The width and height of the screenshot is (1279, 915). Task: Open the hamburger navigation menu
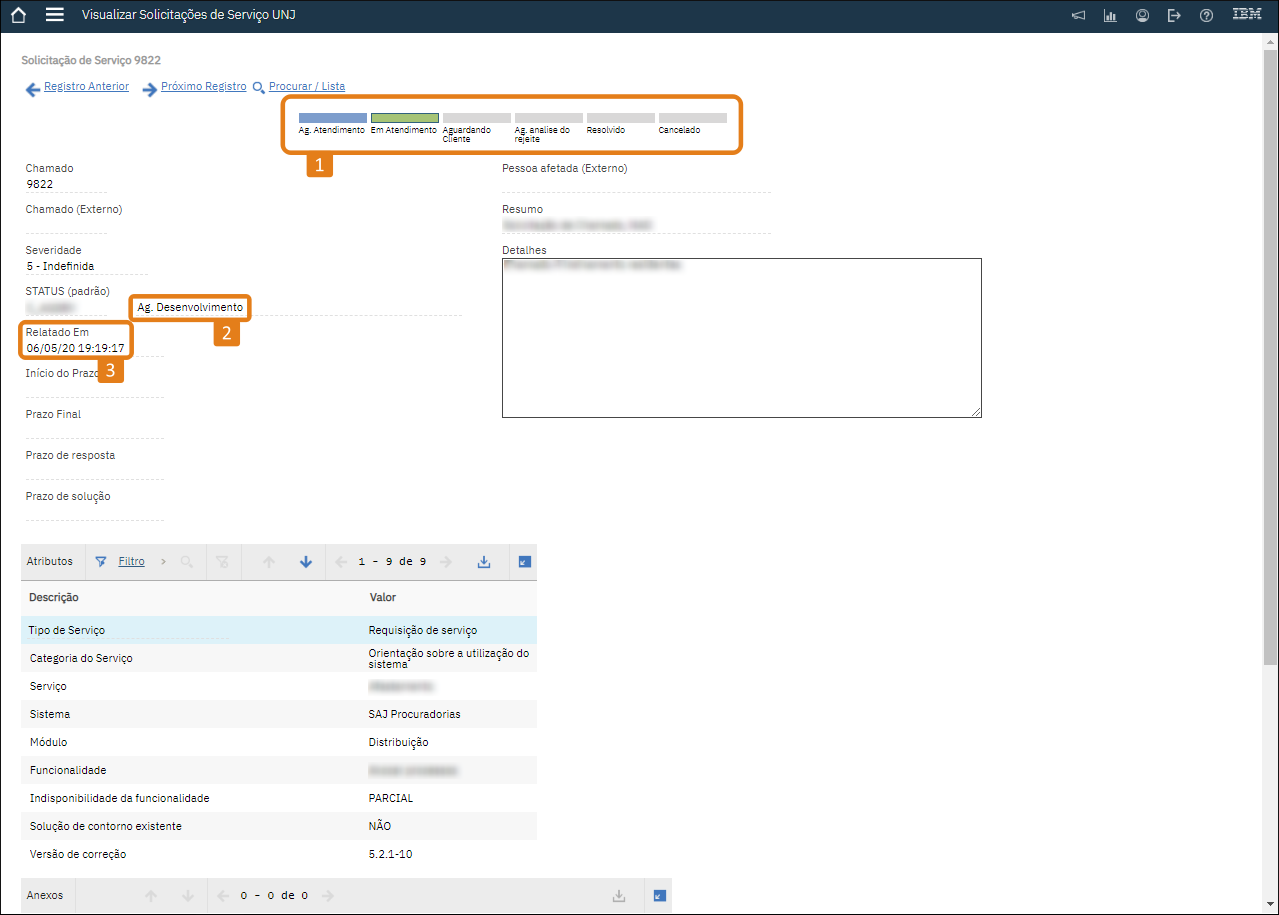point(55,16)
